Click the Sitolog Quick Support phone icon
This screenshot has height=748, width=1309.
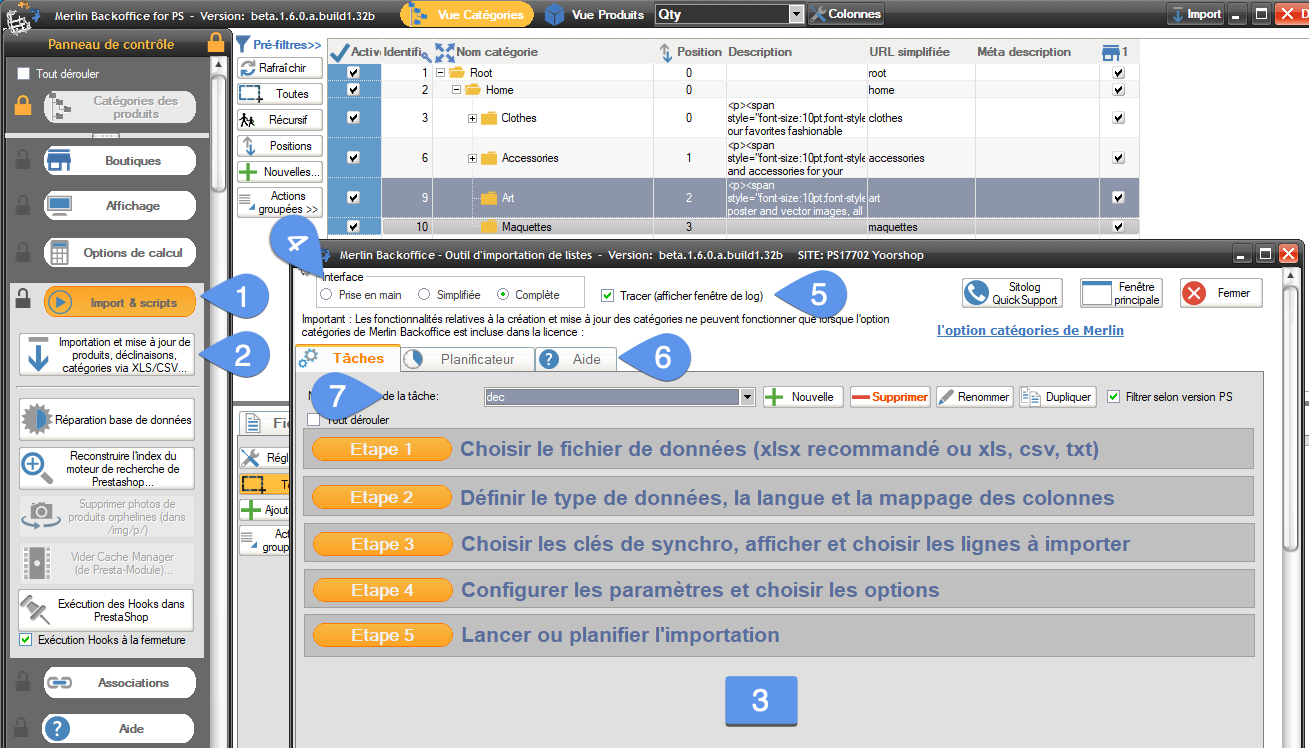976,293
